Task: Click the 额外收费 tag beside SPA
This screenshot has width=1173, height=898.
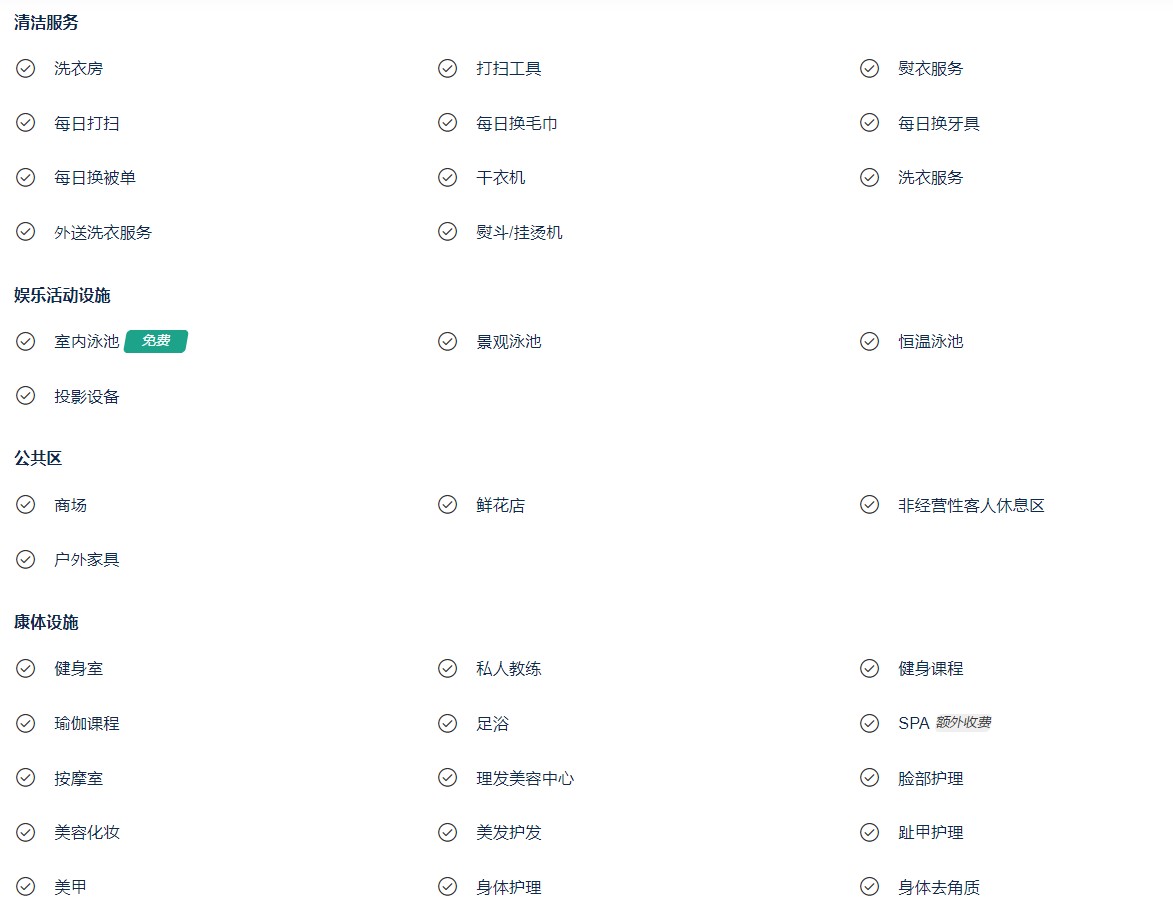Action: (x=963, y=722)
